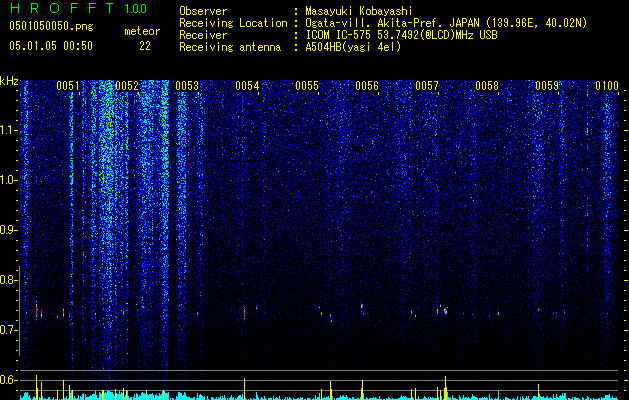The image size is (629, 400).
Task: Click the 0057 time marker
Action: click(x=427, y=86)
